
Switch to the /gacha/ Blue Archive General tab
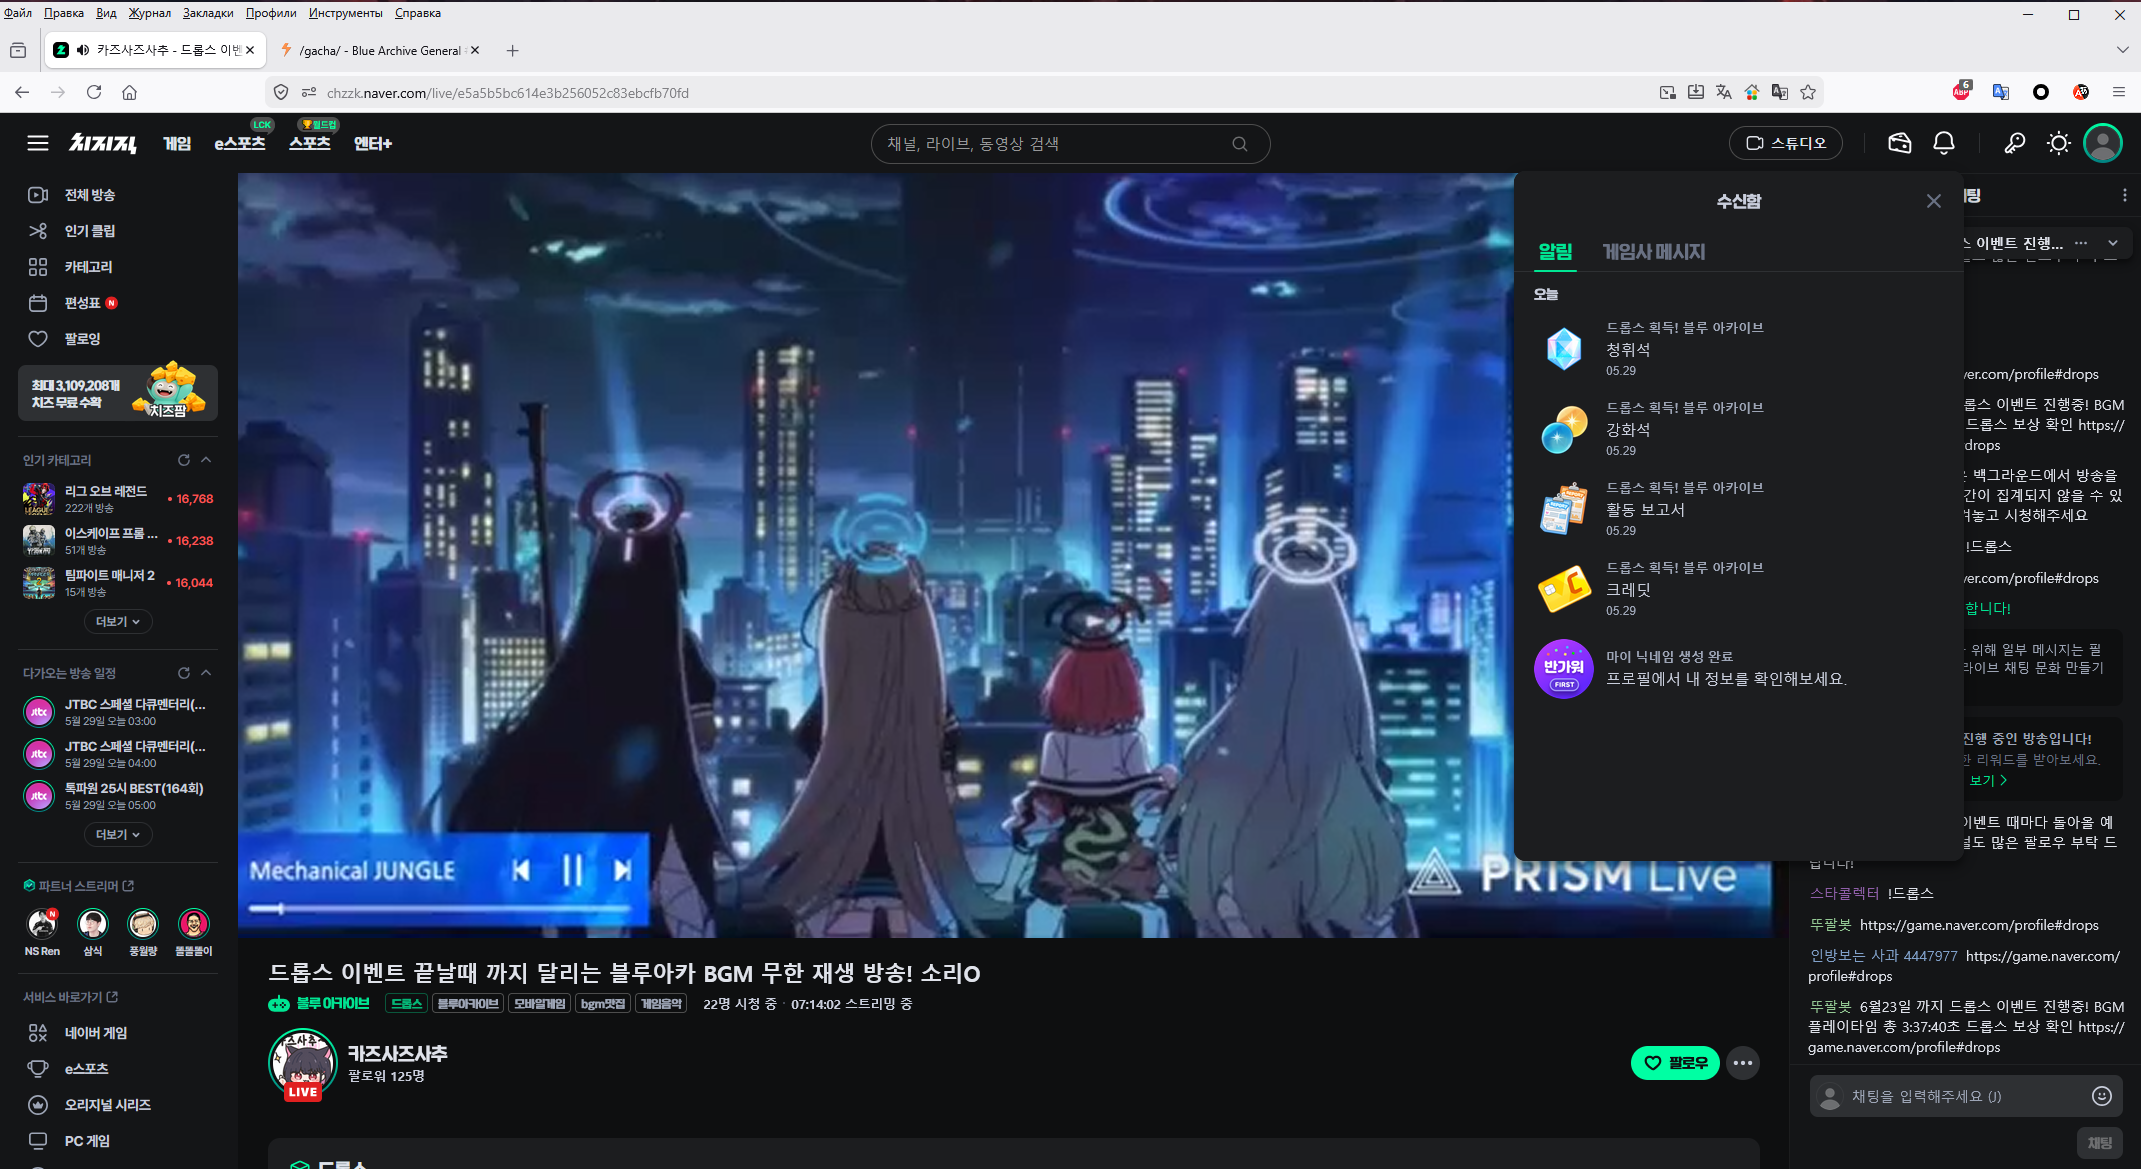[x=378, y=50]
